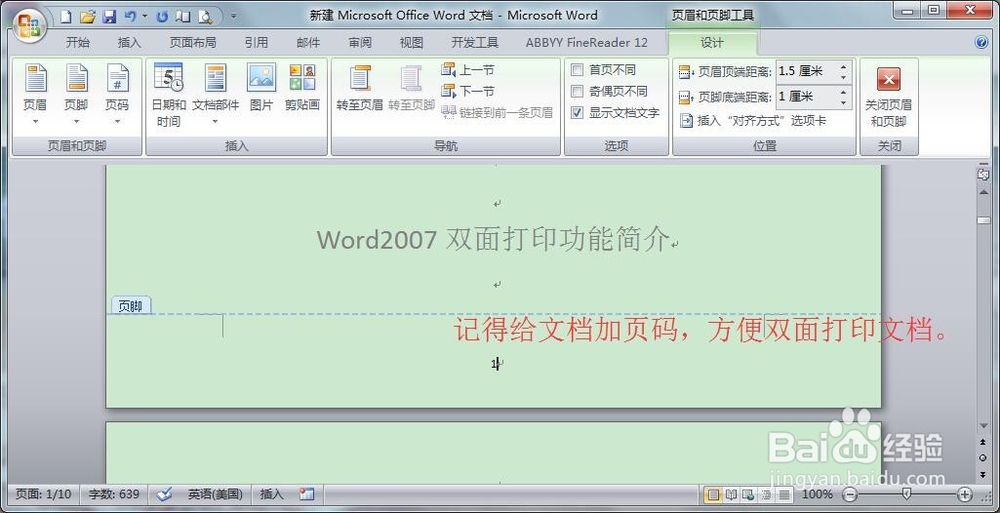Switch to the 引用 tab
The image size is (1000, 513).
pyautogui.click(x=256, y=43)
